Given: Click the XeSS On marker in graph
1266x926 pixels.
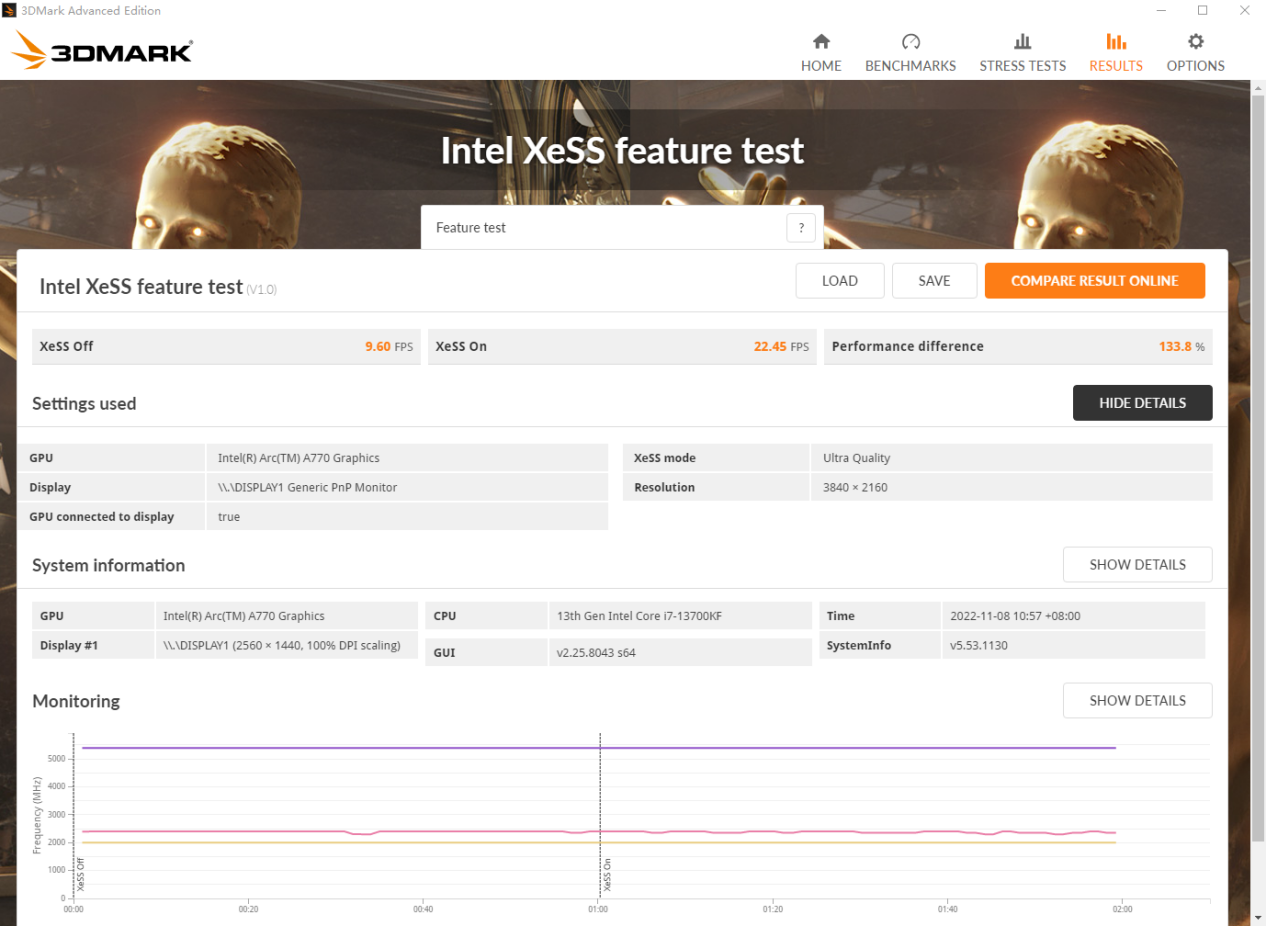Looking at the screenshot, I should pos(607,874).
